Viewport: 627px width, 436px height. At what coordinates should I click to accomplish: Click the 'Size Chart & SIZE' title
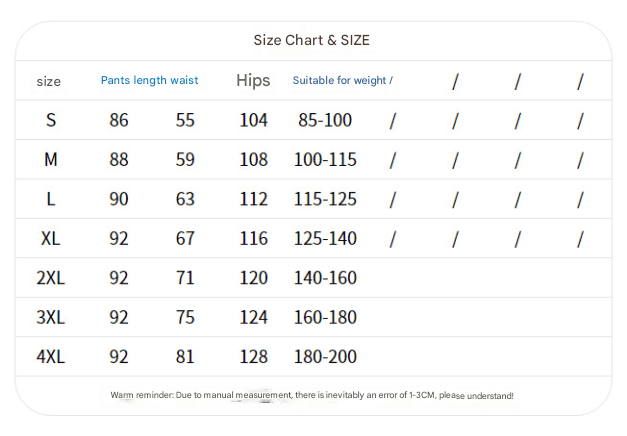[311, 41]
